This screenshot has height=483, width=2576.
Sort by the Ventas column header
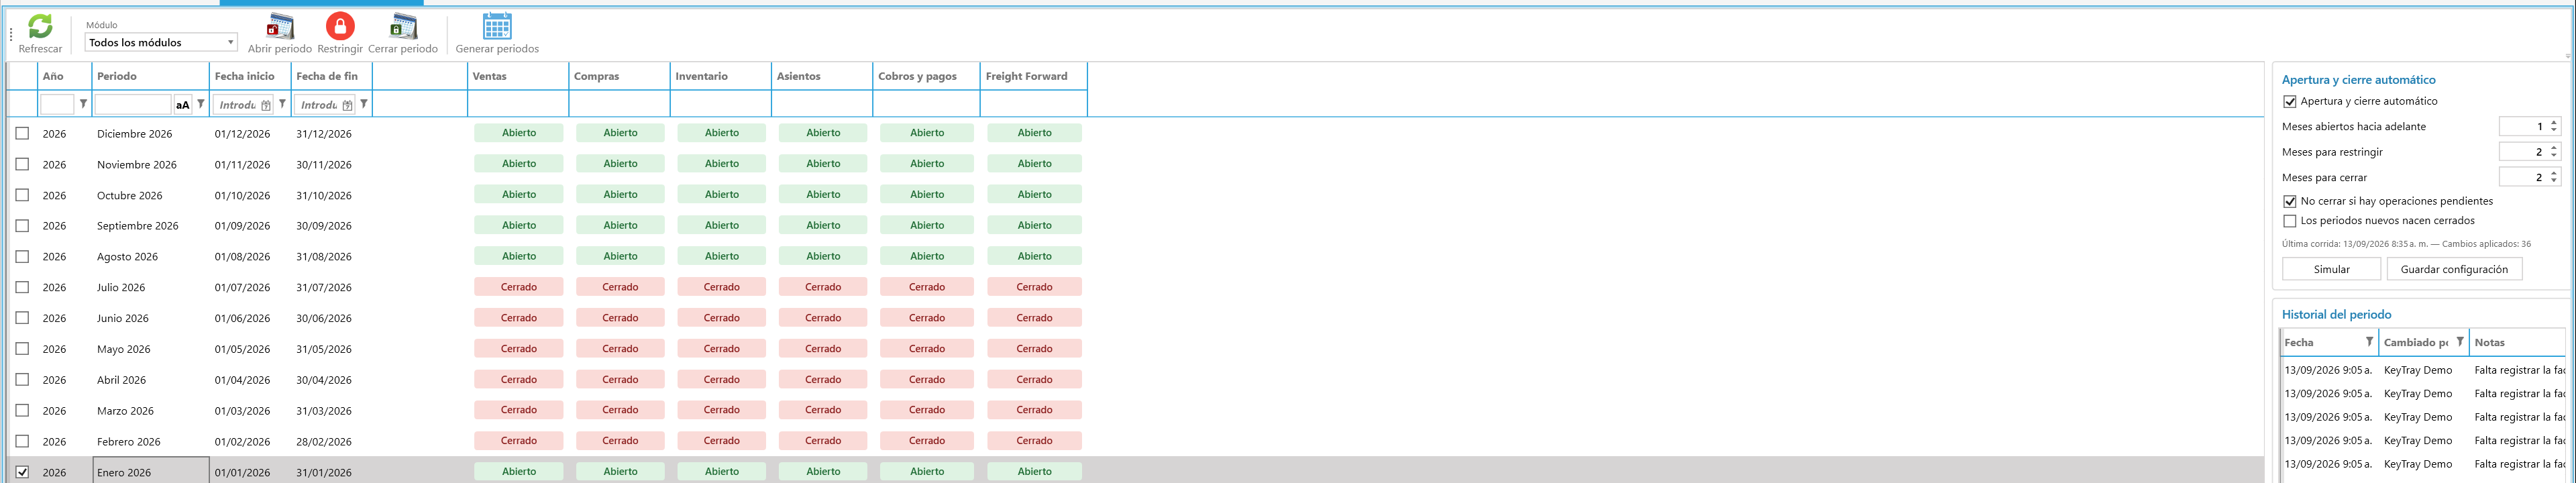coord(518,76)
